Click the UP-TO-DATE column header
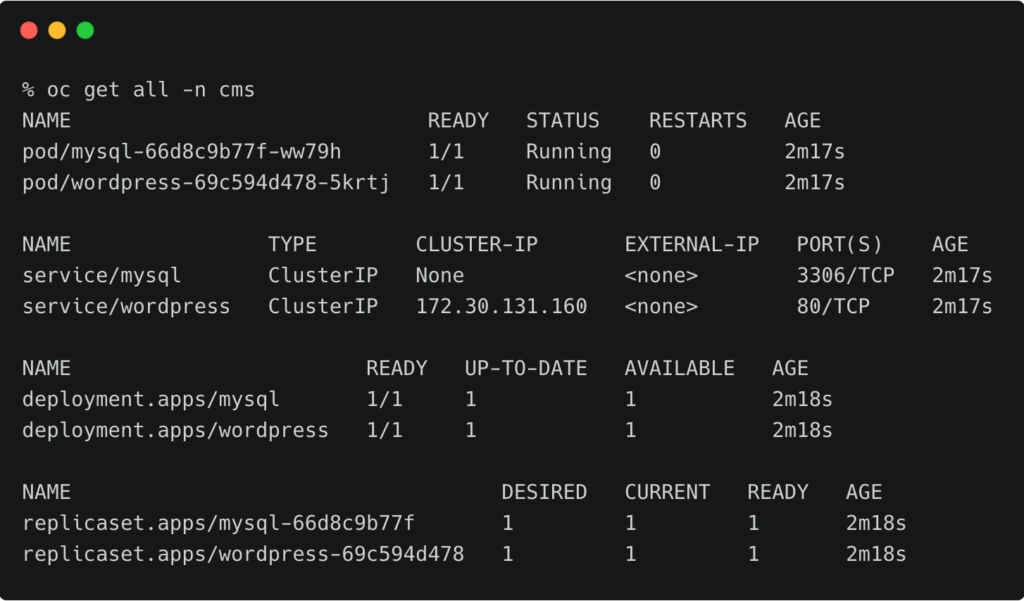The width and height of the screenshot is (1024, 601). [x=525, y=369]
